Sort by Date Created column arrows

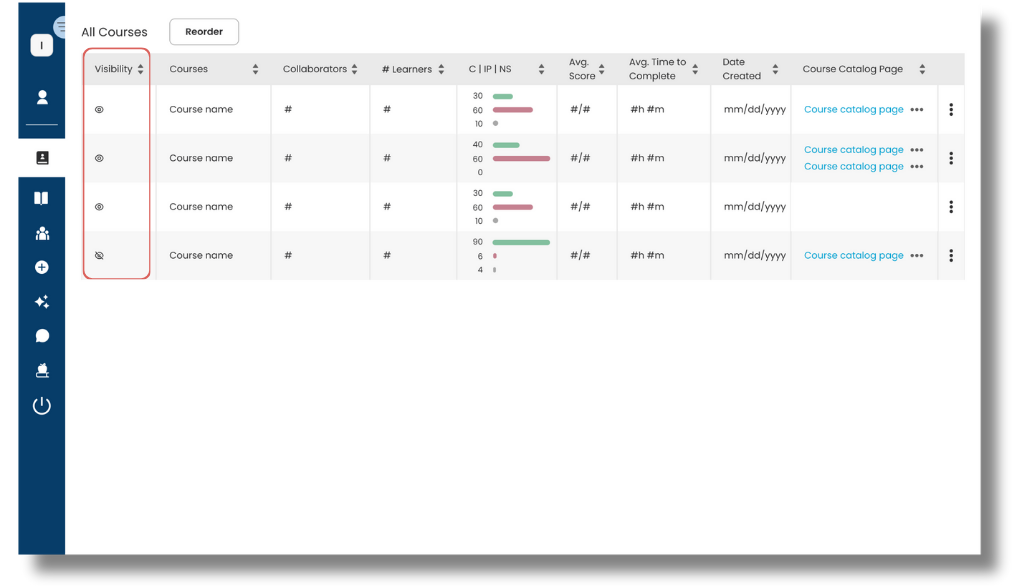point(775,69)
